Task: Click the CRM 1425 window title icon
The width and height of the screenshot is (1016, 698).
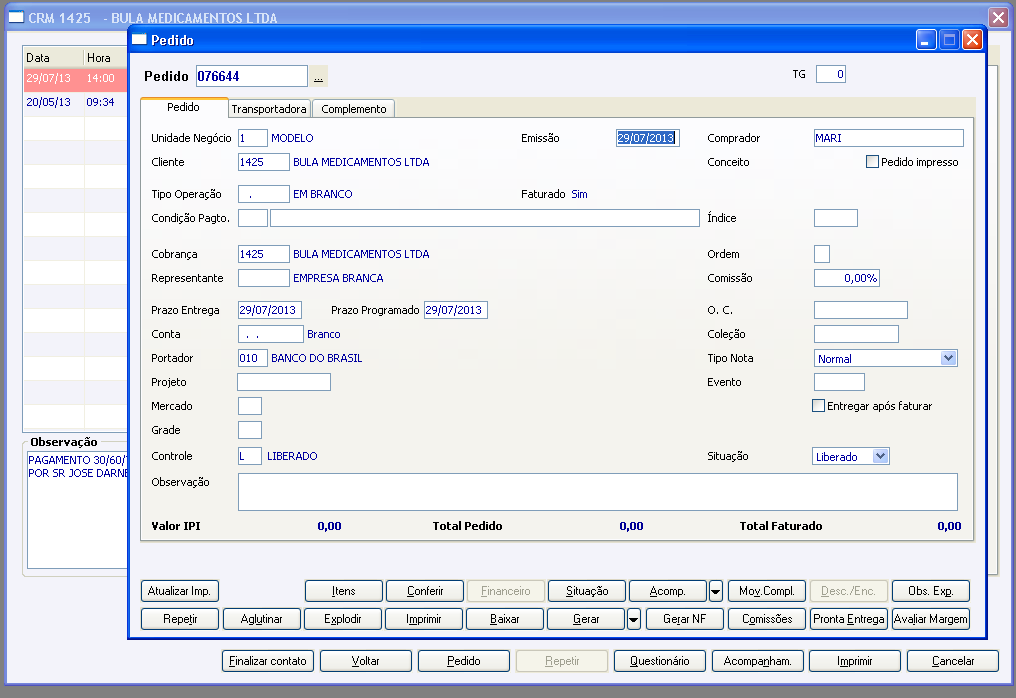Action: [14, 18]
